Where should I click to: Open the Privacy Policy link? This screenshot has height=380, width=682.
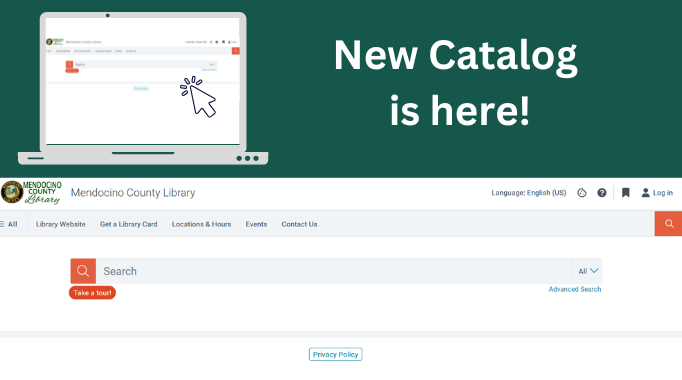pyautogui.click(x=335, y=354)
